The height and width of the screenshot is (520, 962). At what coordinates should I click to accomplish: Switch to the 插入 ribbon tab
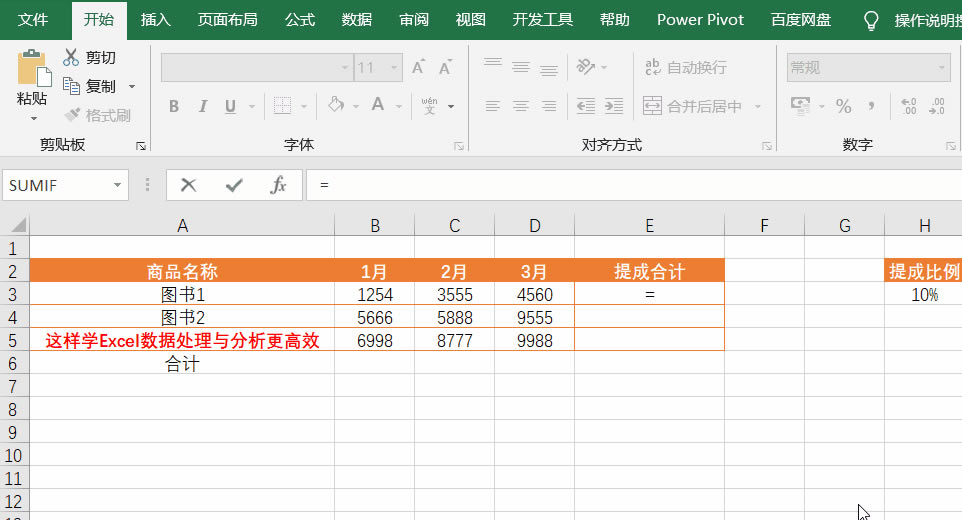pyautogui.click(x=155, y=19)
